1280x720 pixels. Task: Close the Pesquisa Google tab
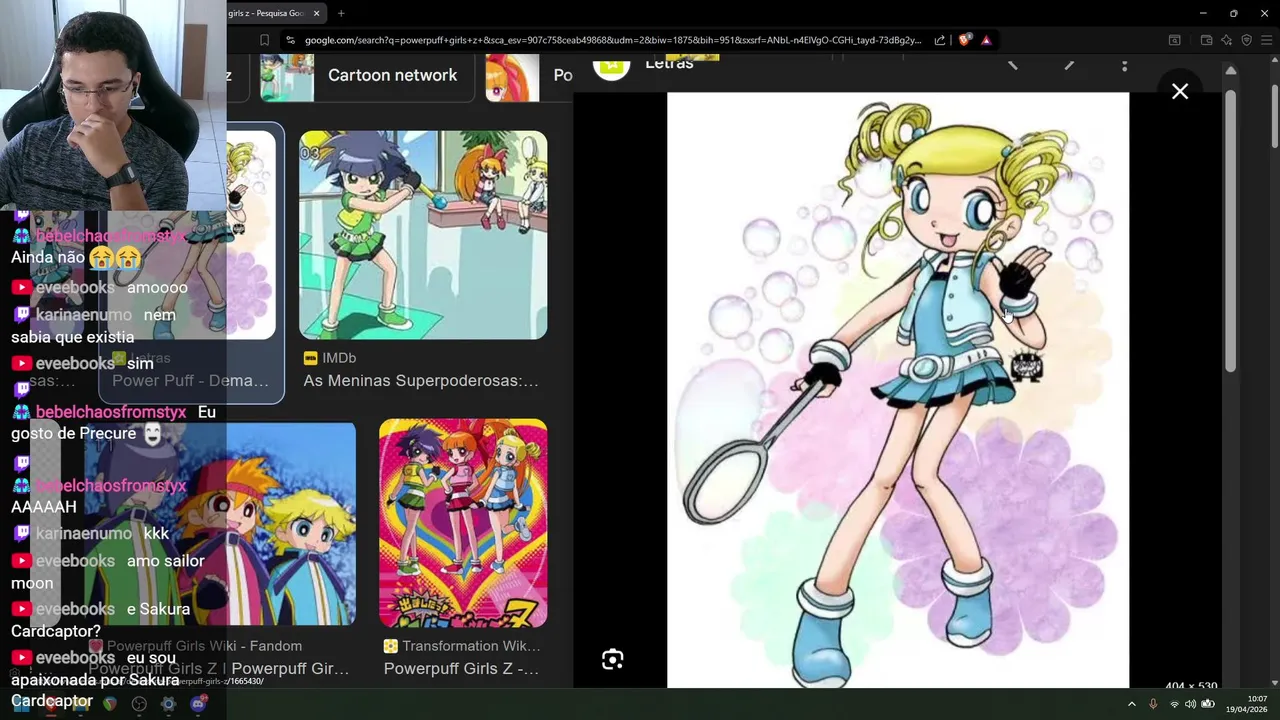click(317, 13)
